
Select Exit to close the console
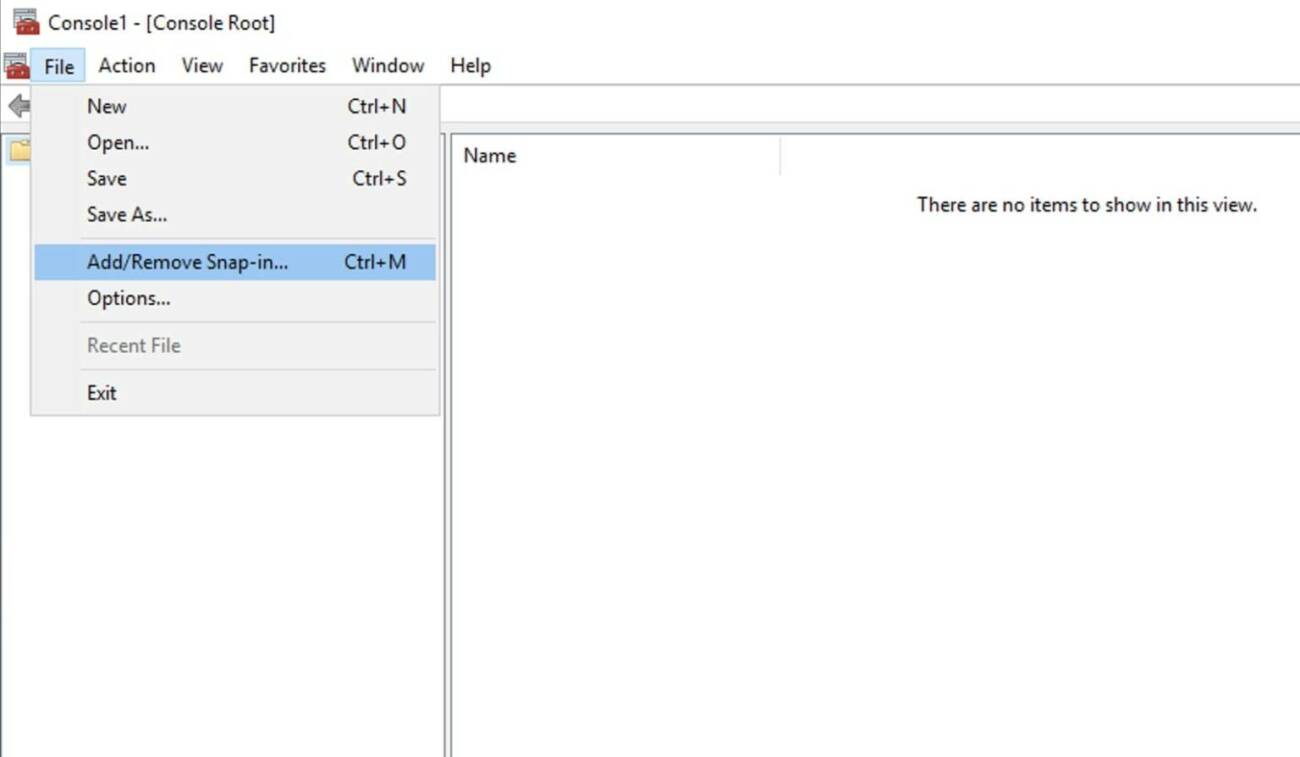point(100,392)
